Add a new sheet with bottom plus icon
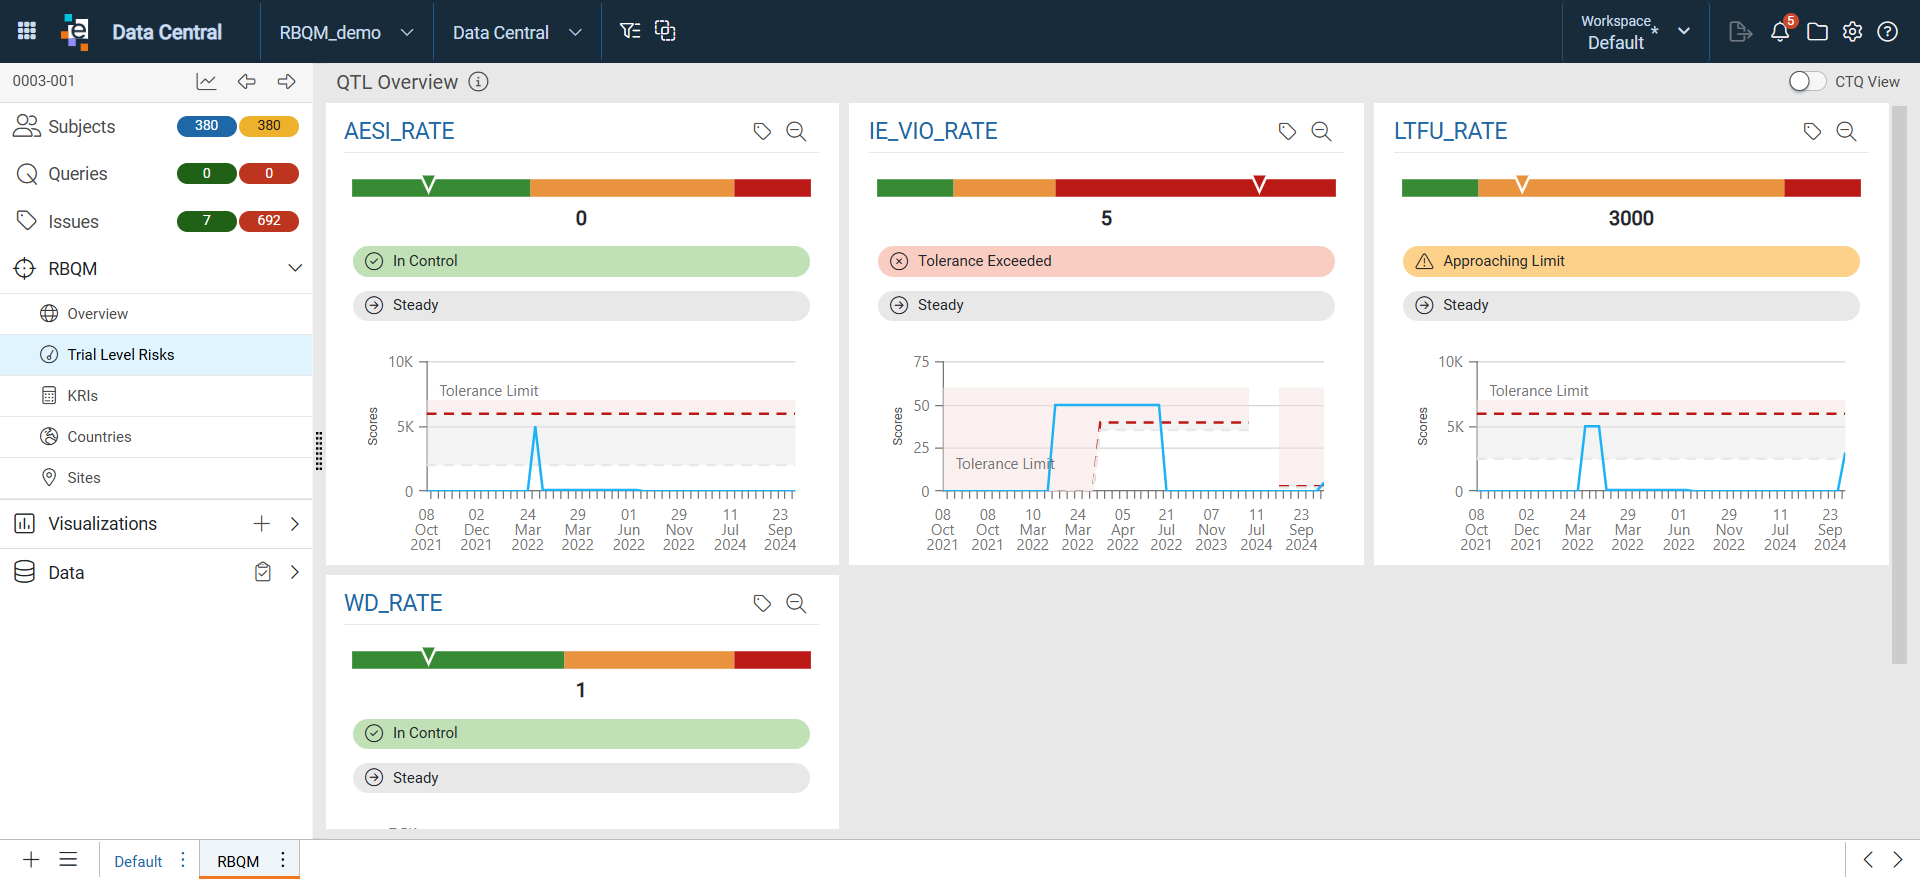1920x879 pixels. pyautogui.click(x=31, y=860)
